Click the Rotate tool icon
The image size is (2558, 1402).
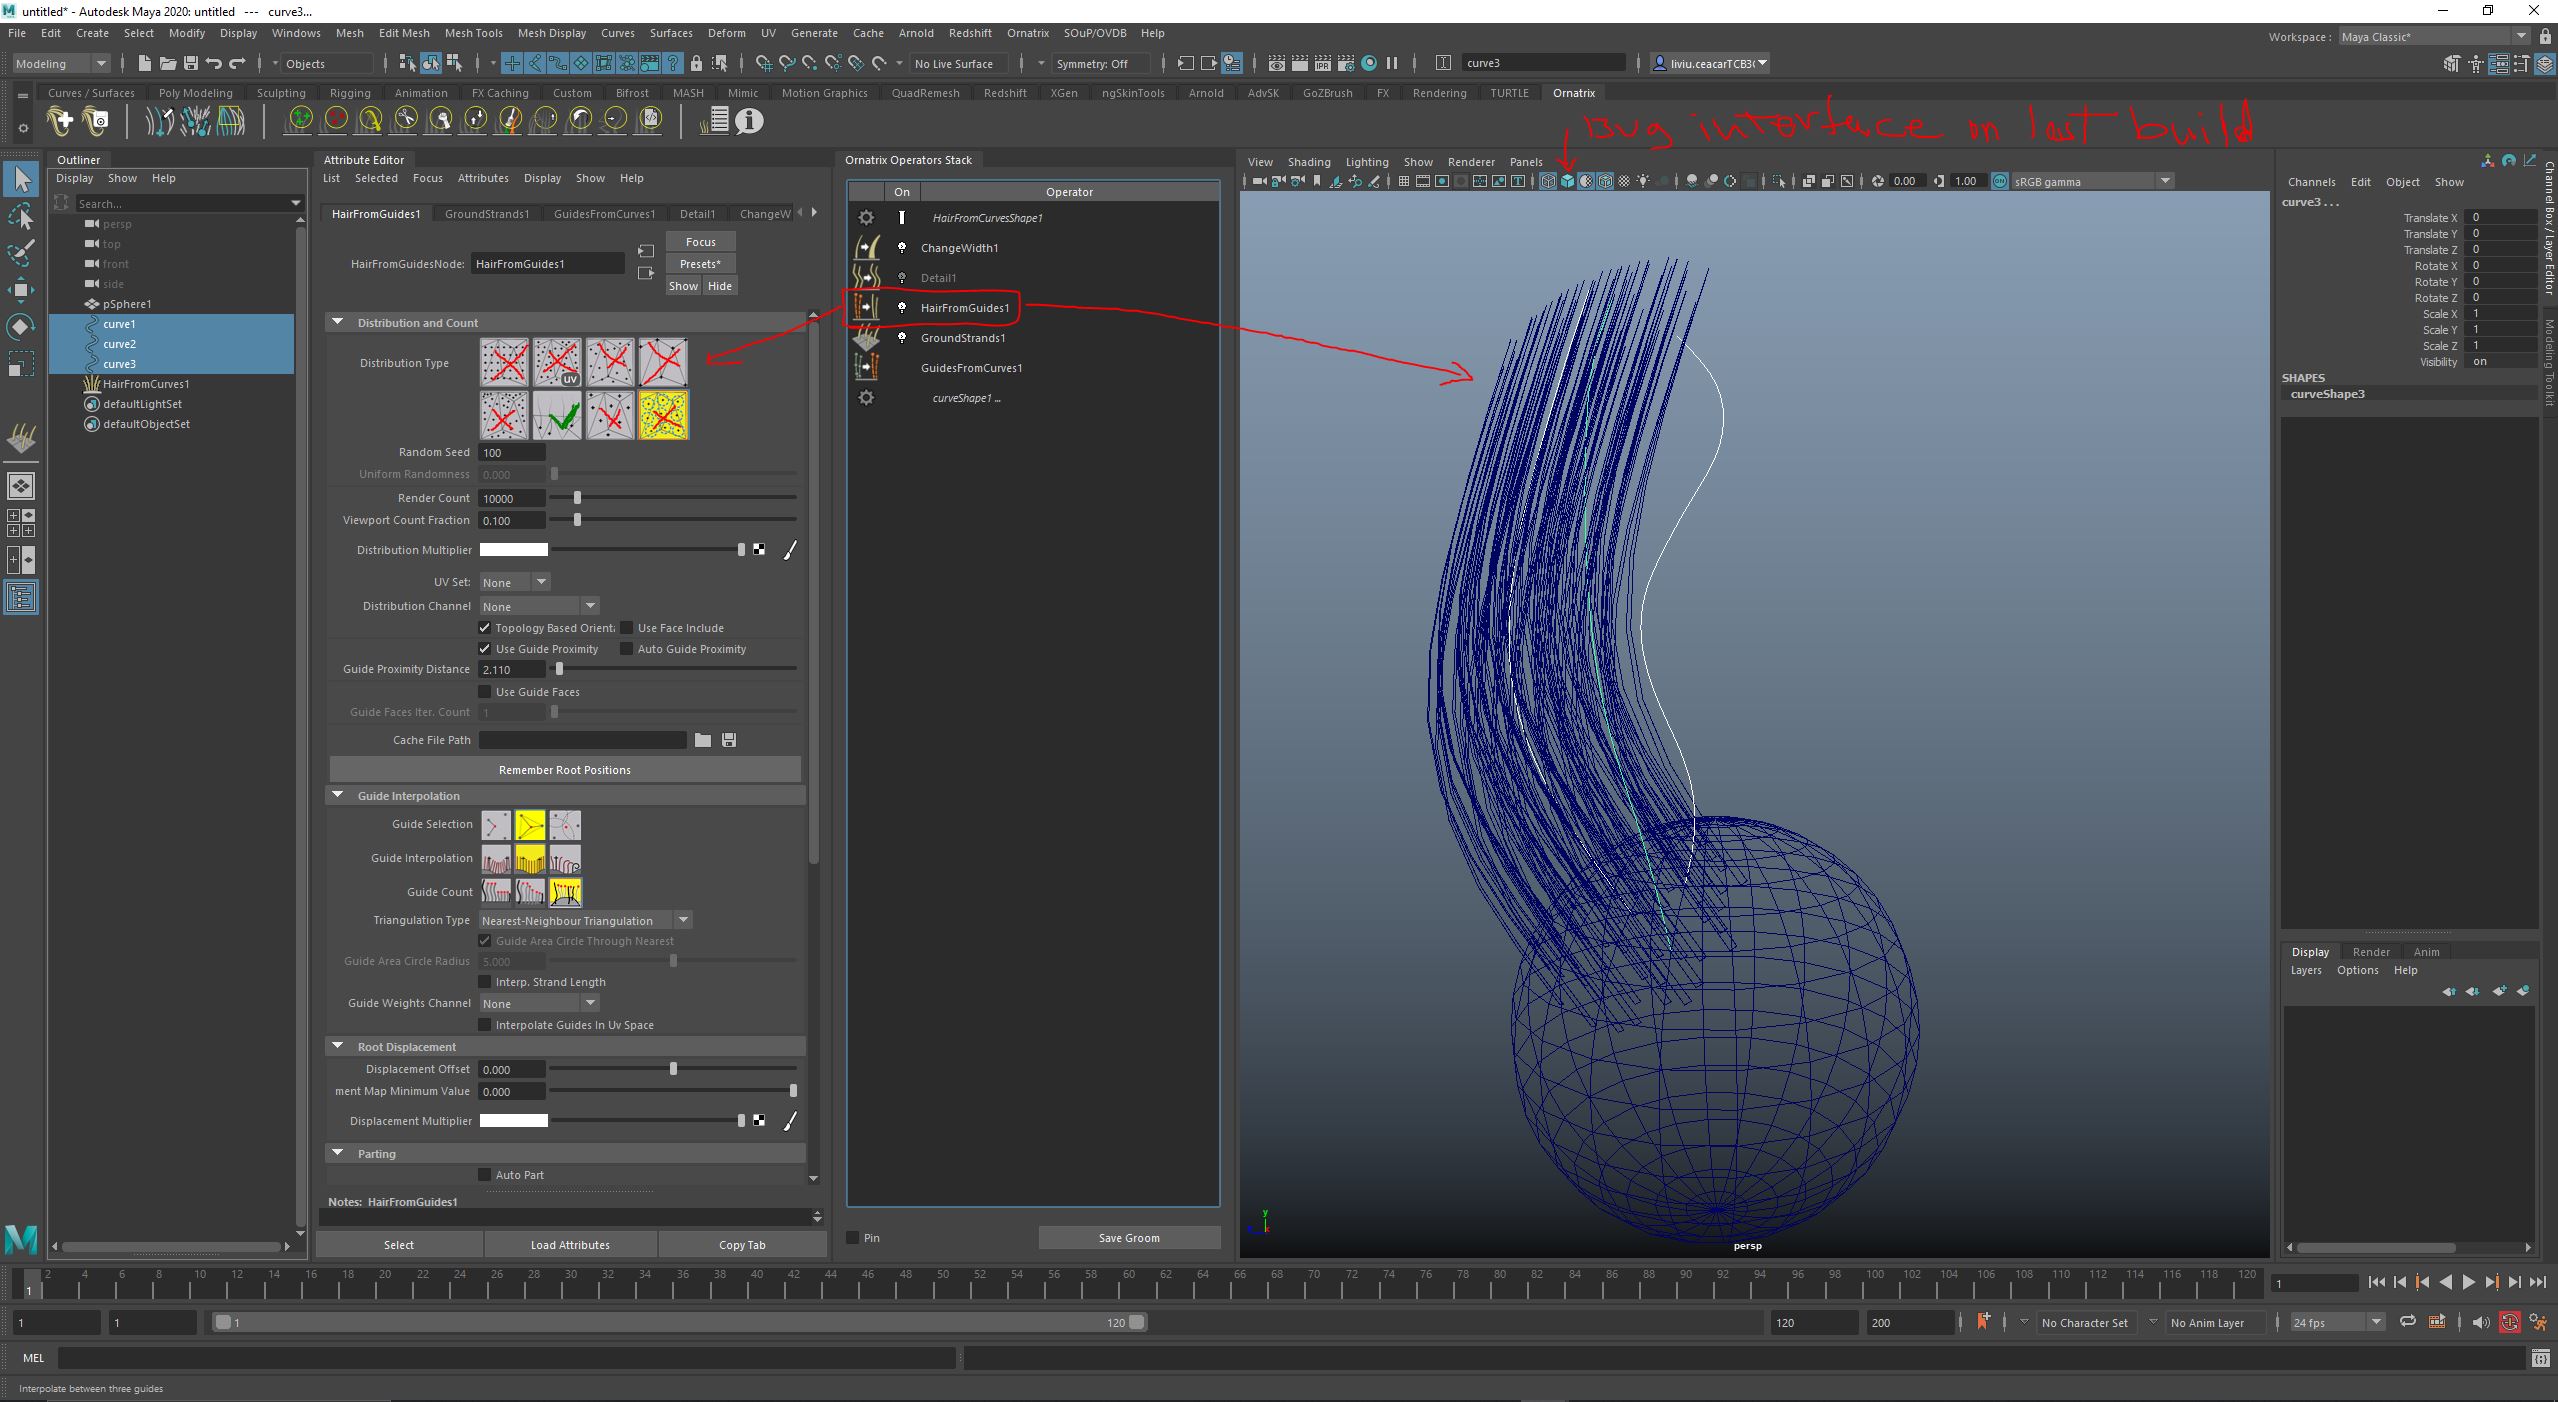tap(21, 327)
